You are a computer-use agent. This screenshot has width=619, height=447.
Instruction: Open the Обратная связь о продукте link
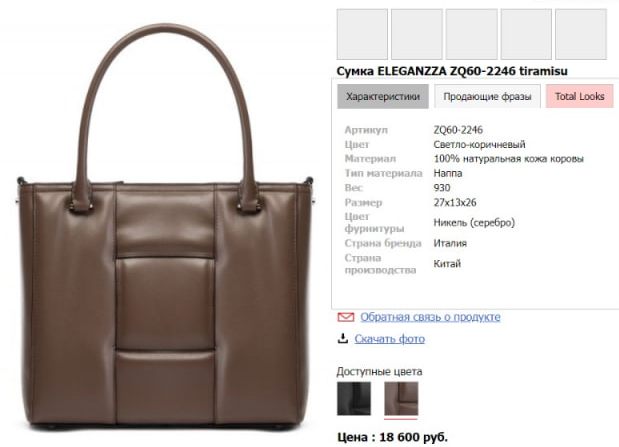coord(430,317)
